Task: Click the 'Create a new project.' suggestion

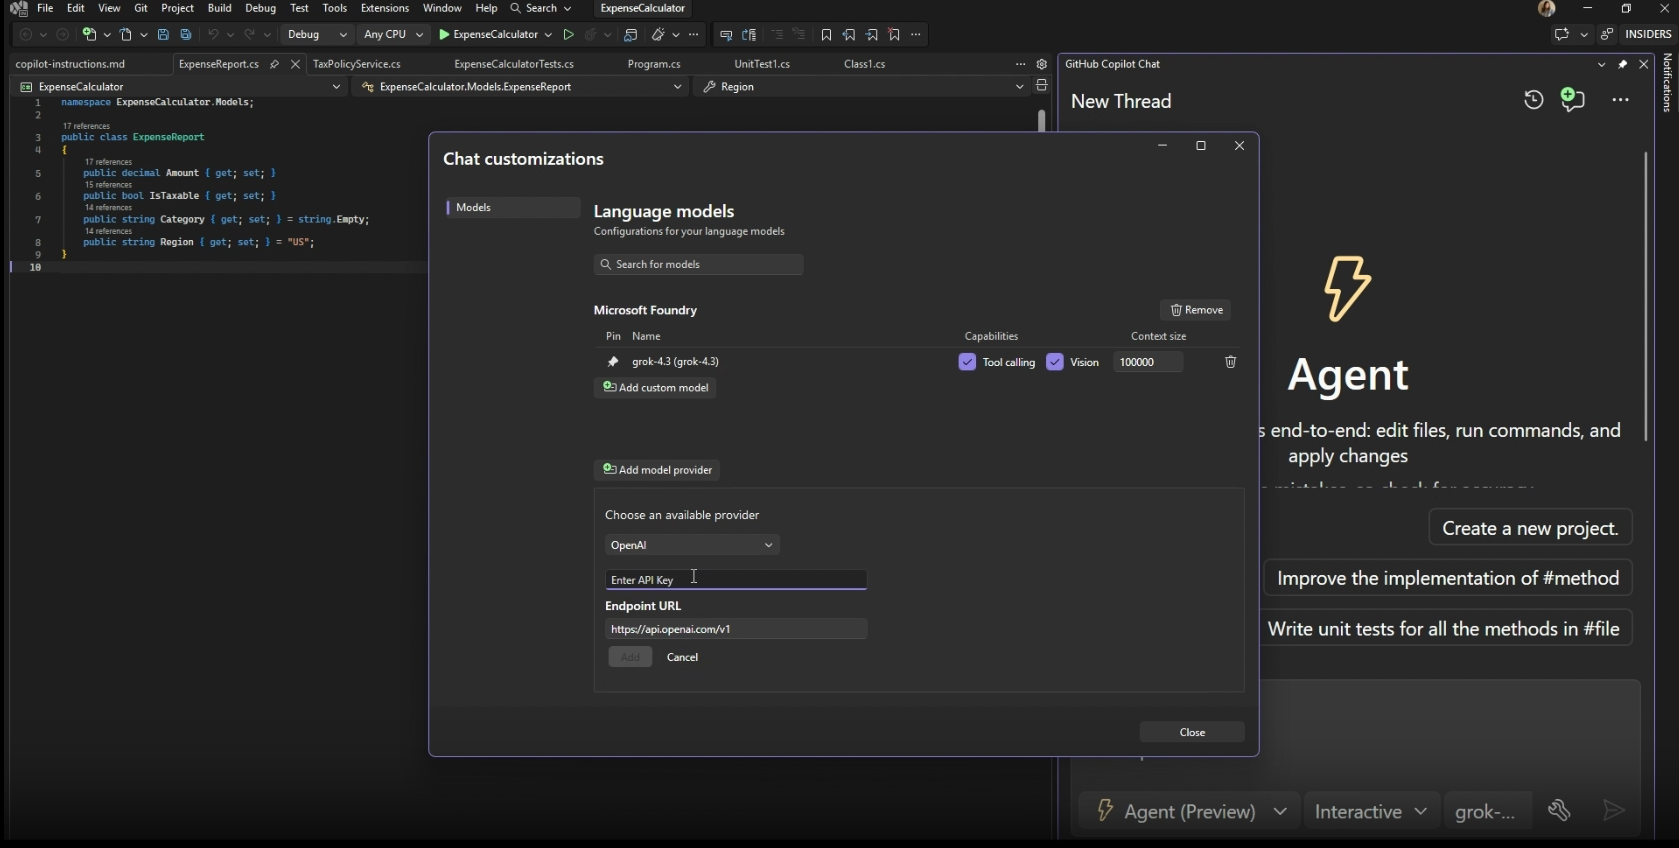Action: (1530, 528)
